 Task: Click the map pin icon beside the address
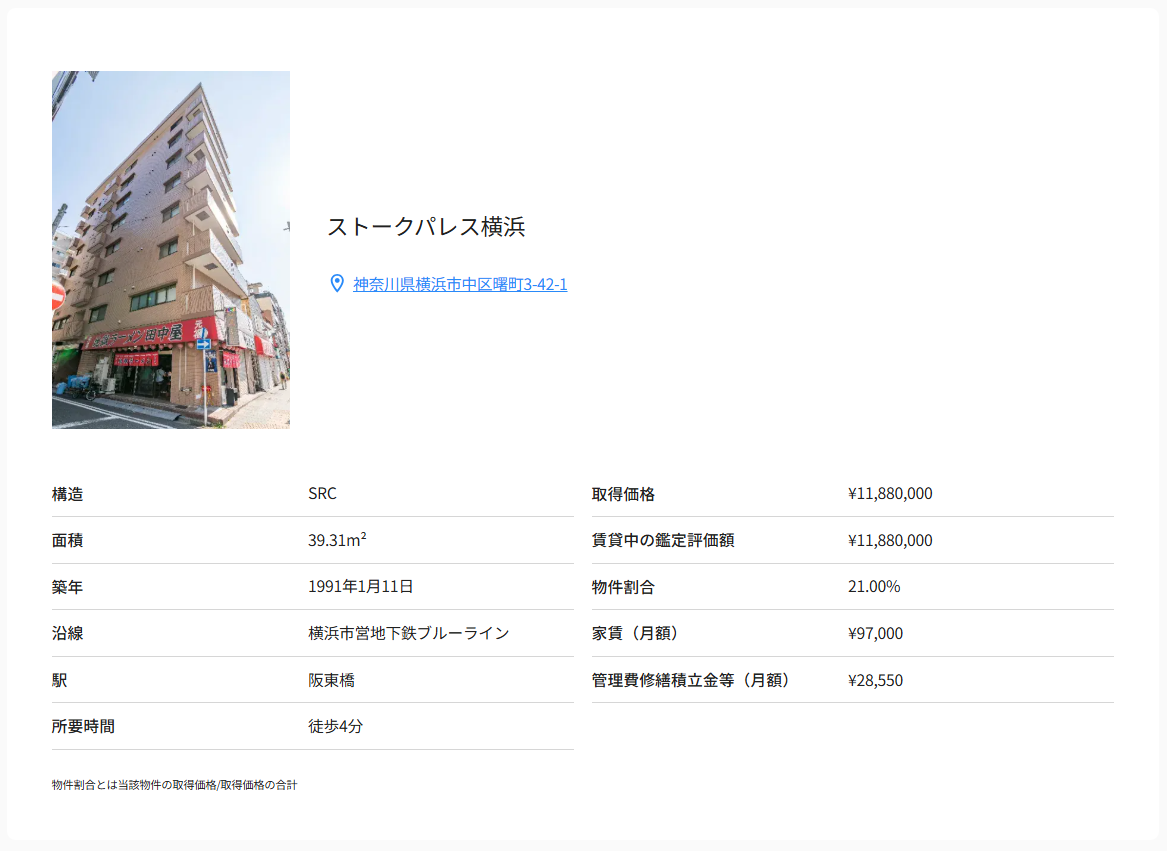click(x=337, y=284)
